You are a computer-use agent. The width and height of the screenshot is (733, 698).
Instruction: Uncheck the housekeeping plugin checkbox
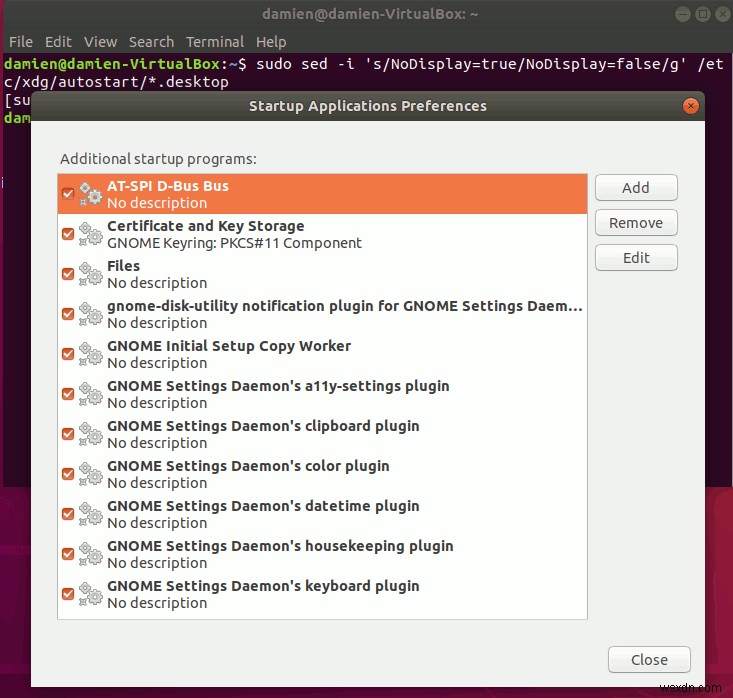[68, 554]
